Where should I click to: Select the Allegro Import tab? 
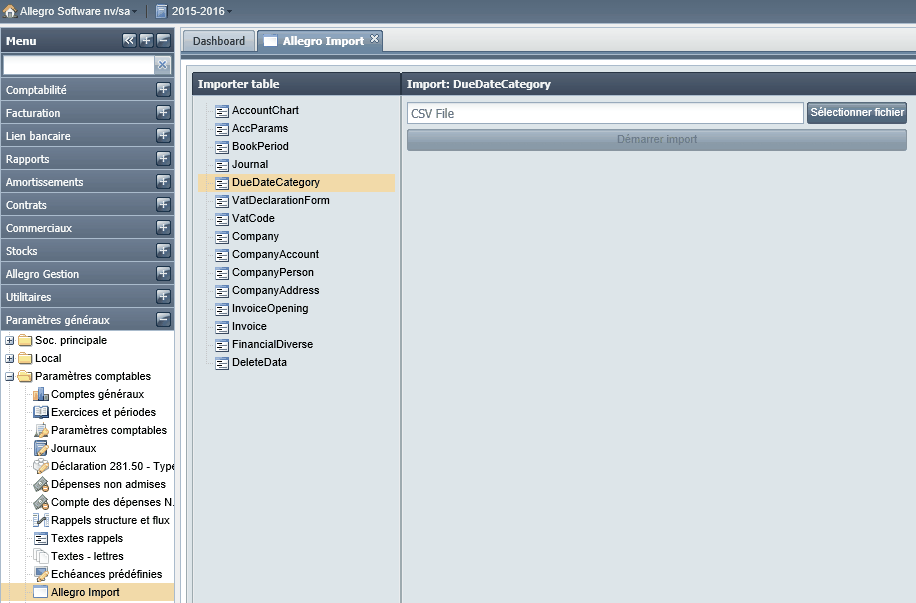pos(320,41)
